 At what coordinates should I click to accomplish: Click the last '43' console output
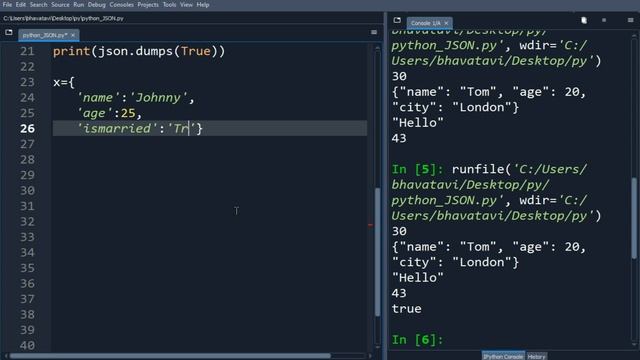point(399,293)
